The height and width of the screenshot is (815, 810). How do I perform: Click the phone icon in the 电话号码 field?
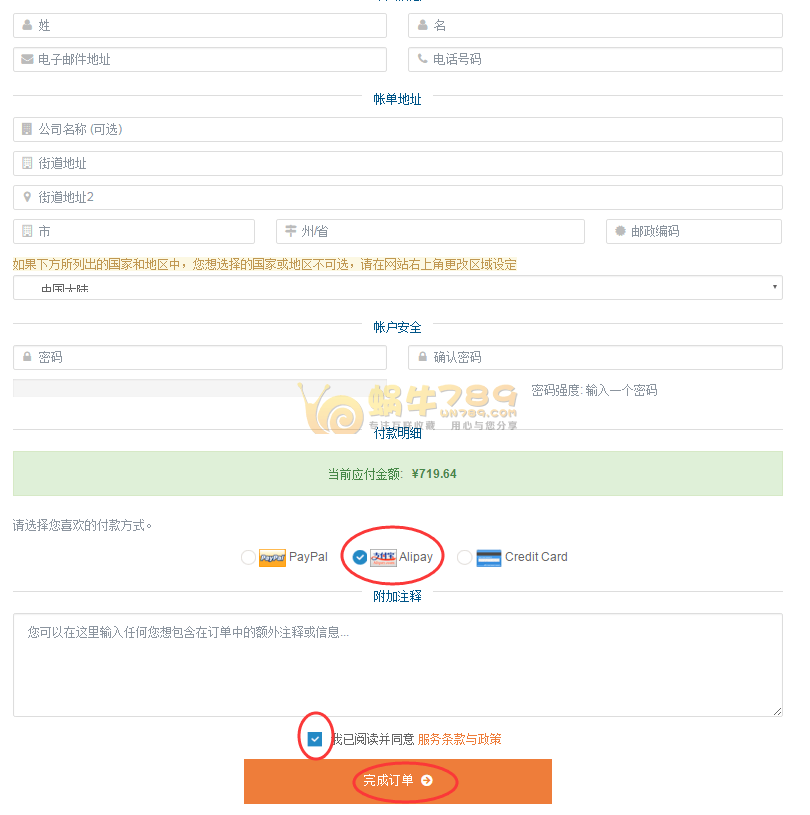(x=424, y=59)
